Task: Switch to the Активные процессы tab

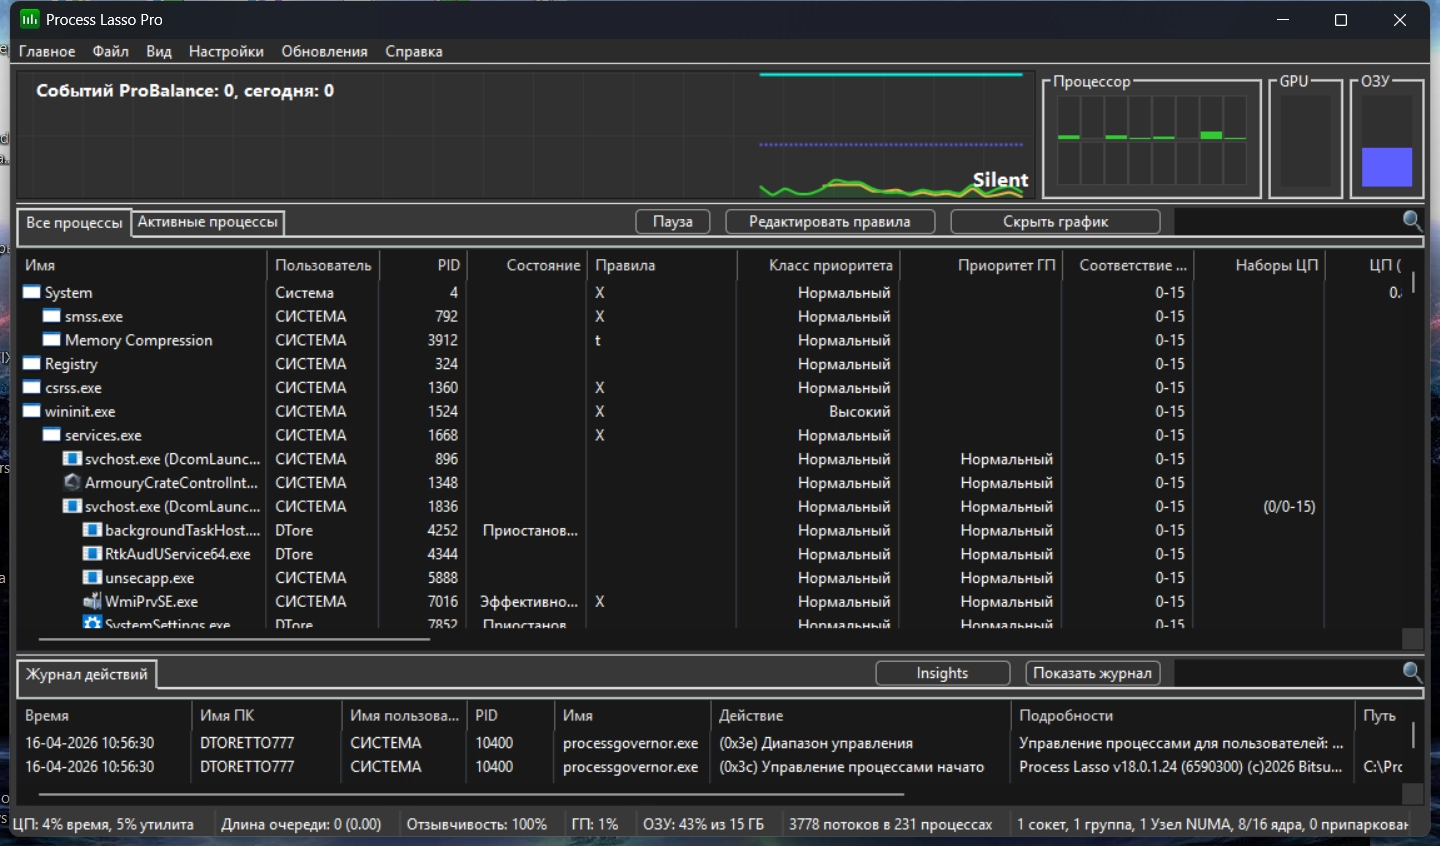Action: (208, 222)
